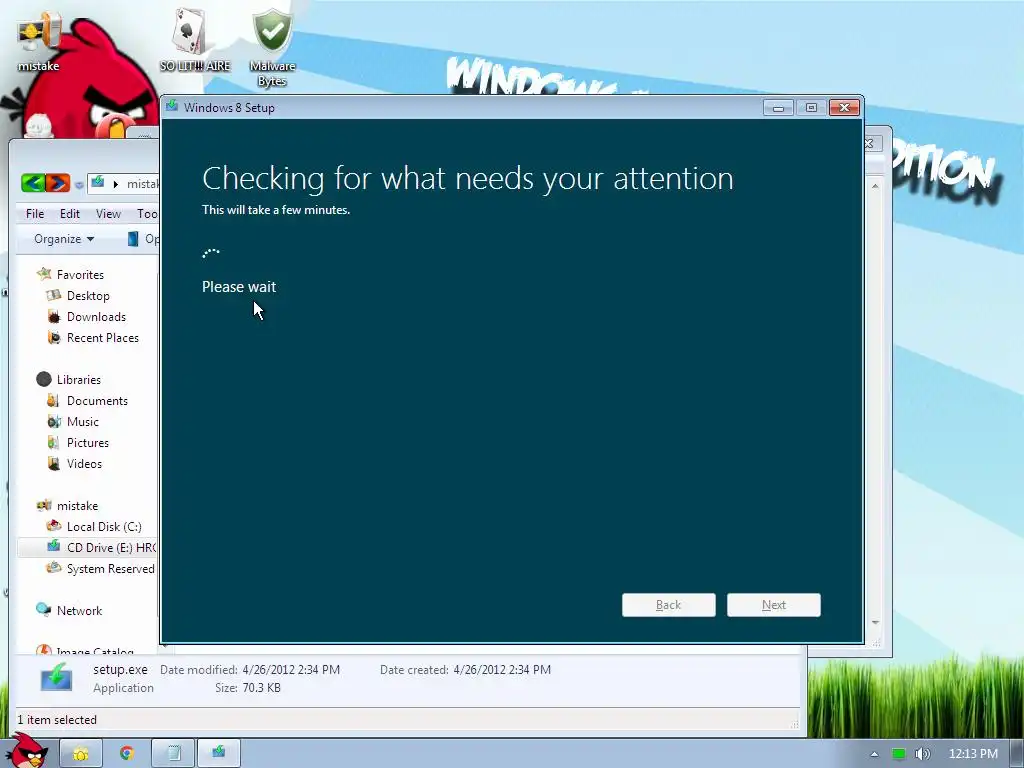This screenshot has width=1024, height=768.
Task: Click the setup.exe icon in details pane
Action: pos(56,677)
